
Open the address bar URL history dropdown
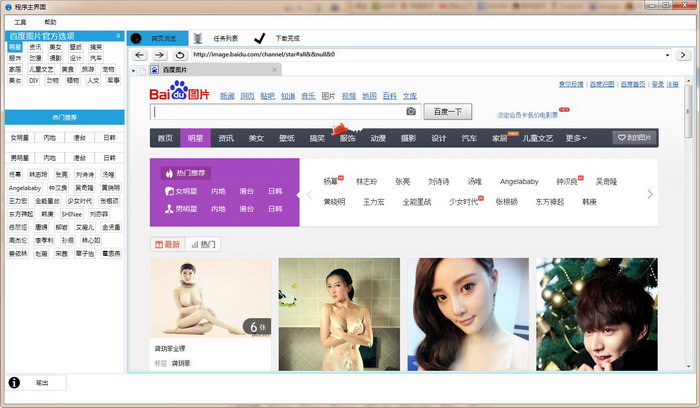coord(667,55)
